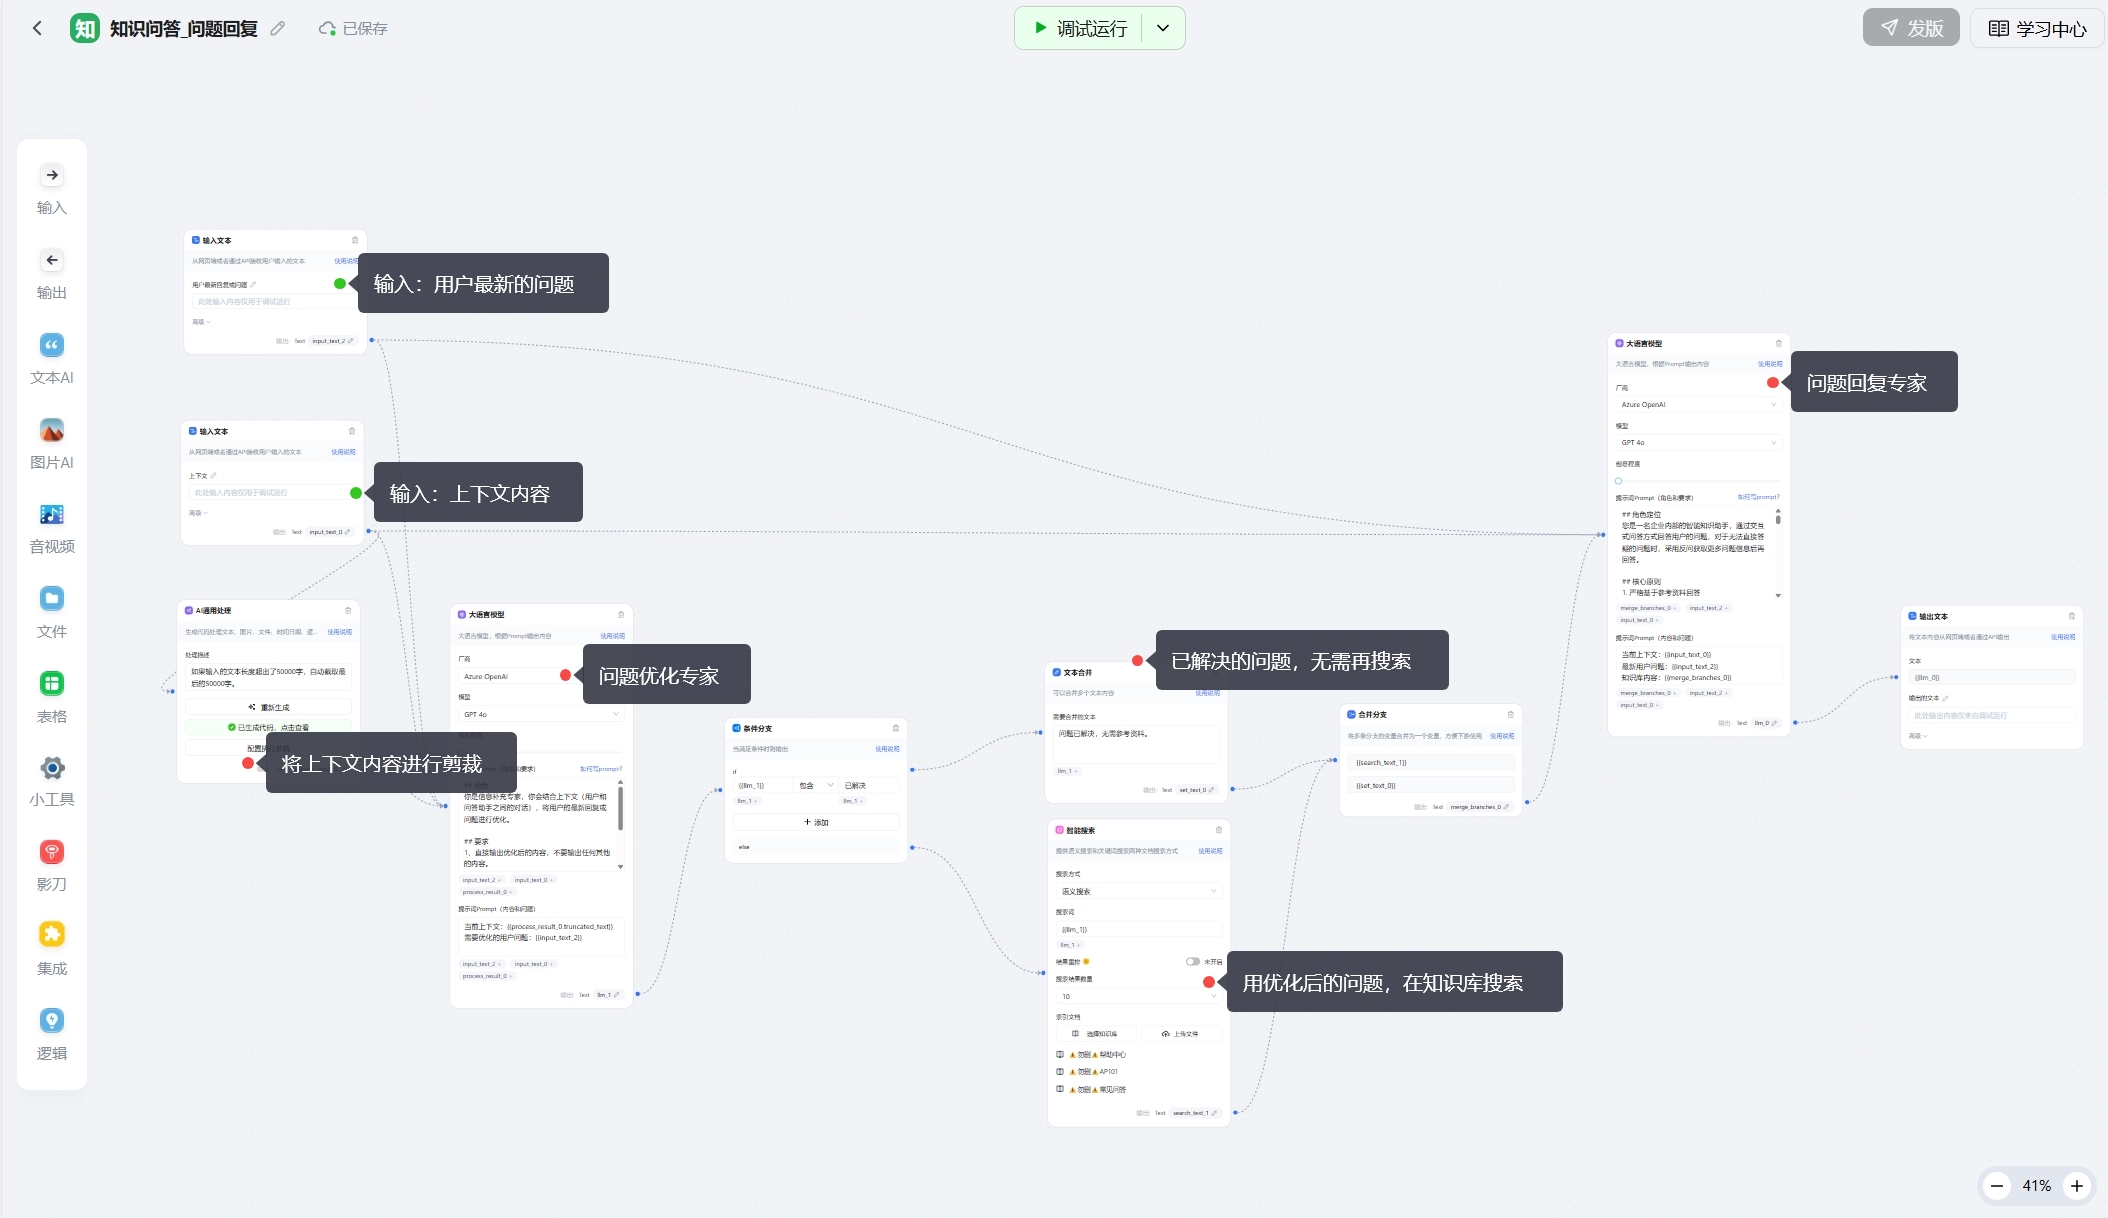Open the 语义搜索 search mode dropdown
Image resolution: width=2108 pixels, height=1218 pixels.
pyautogui.click(x=1137, y=891)
